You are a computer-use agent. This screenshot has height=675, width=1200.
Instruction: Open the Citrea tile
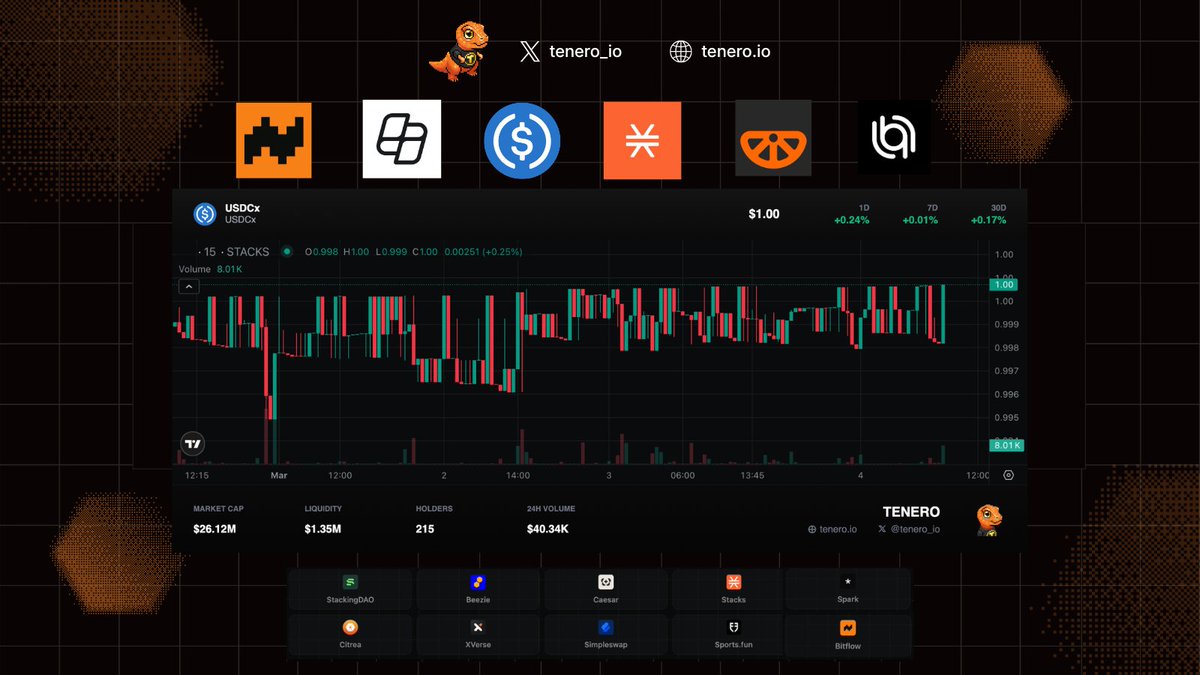pyautogui.click(x=350, y=635)
